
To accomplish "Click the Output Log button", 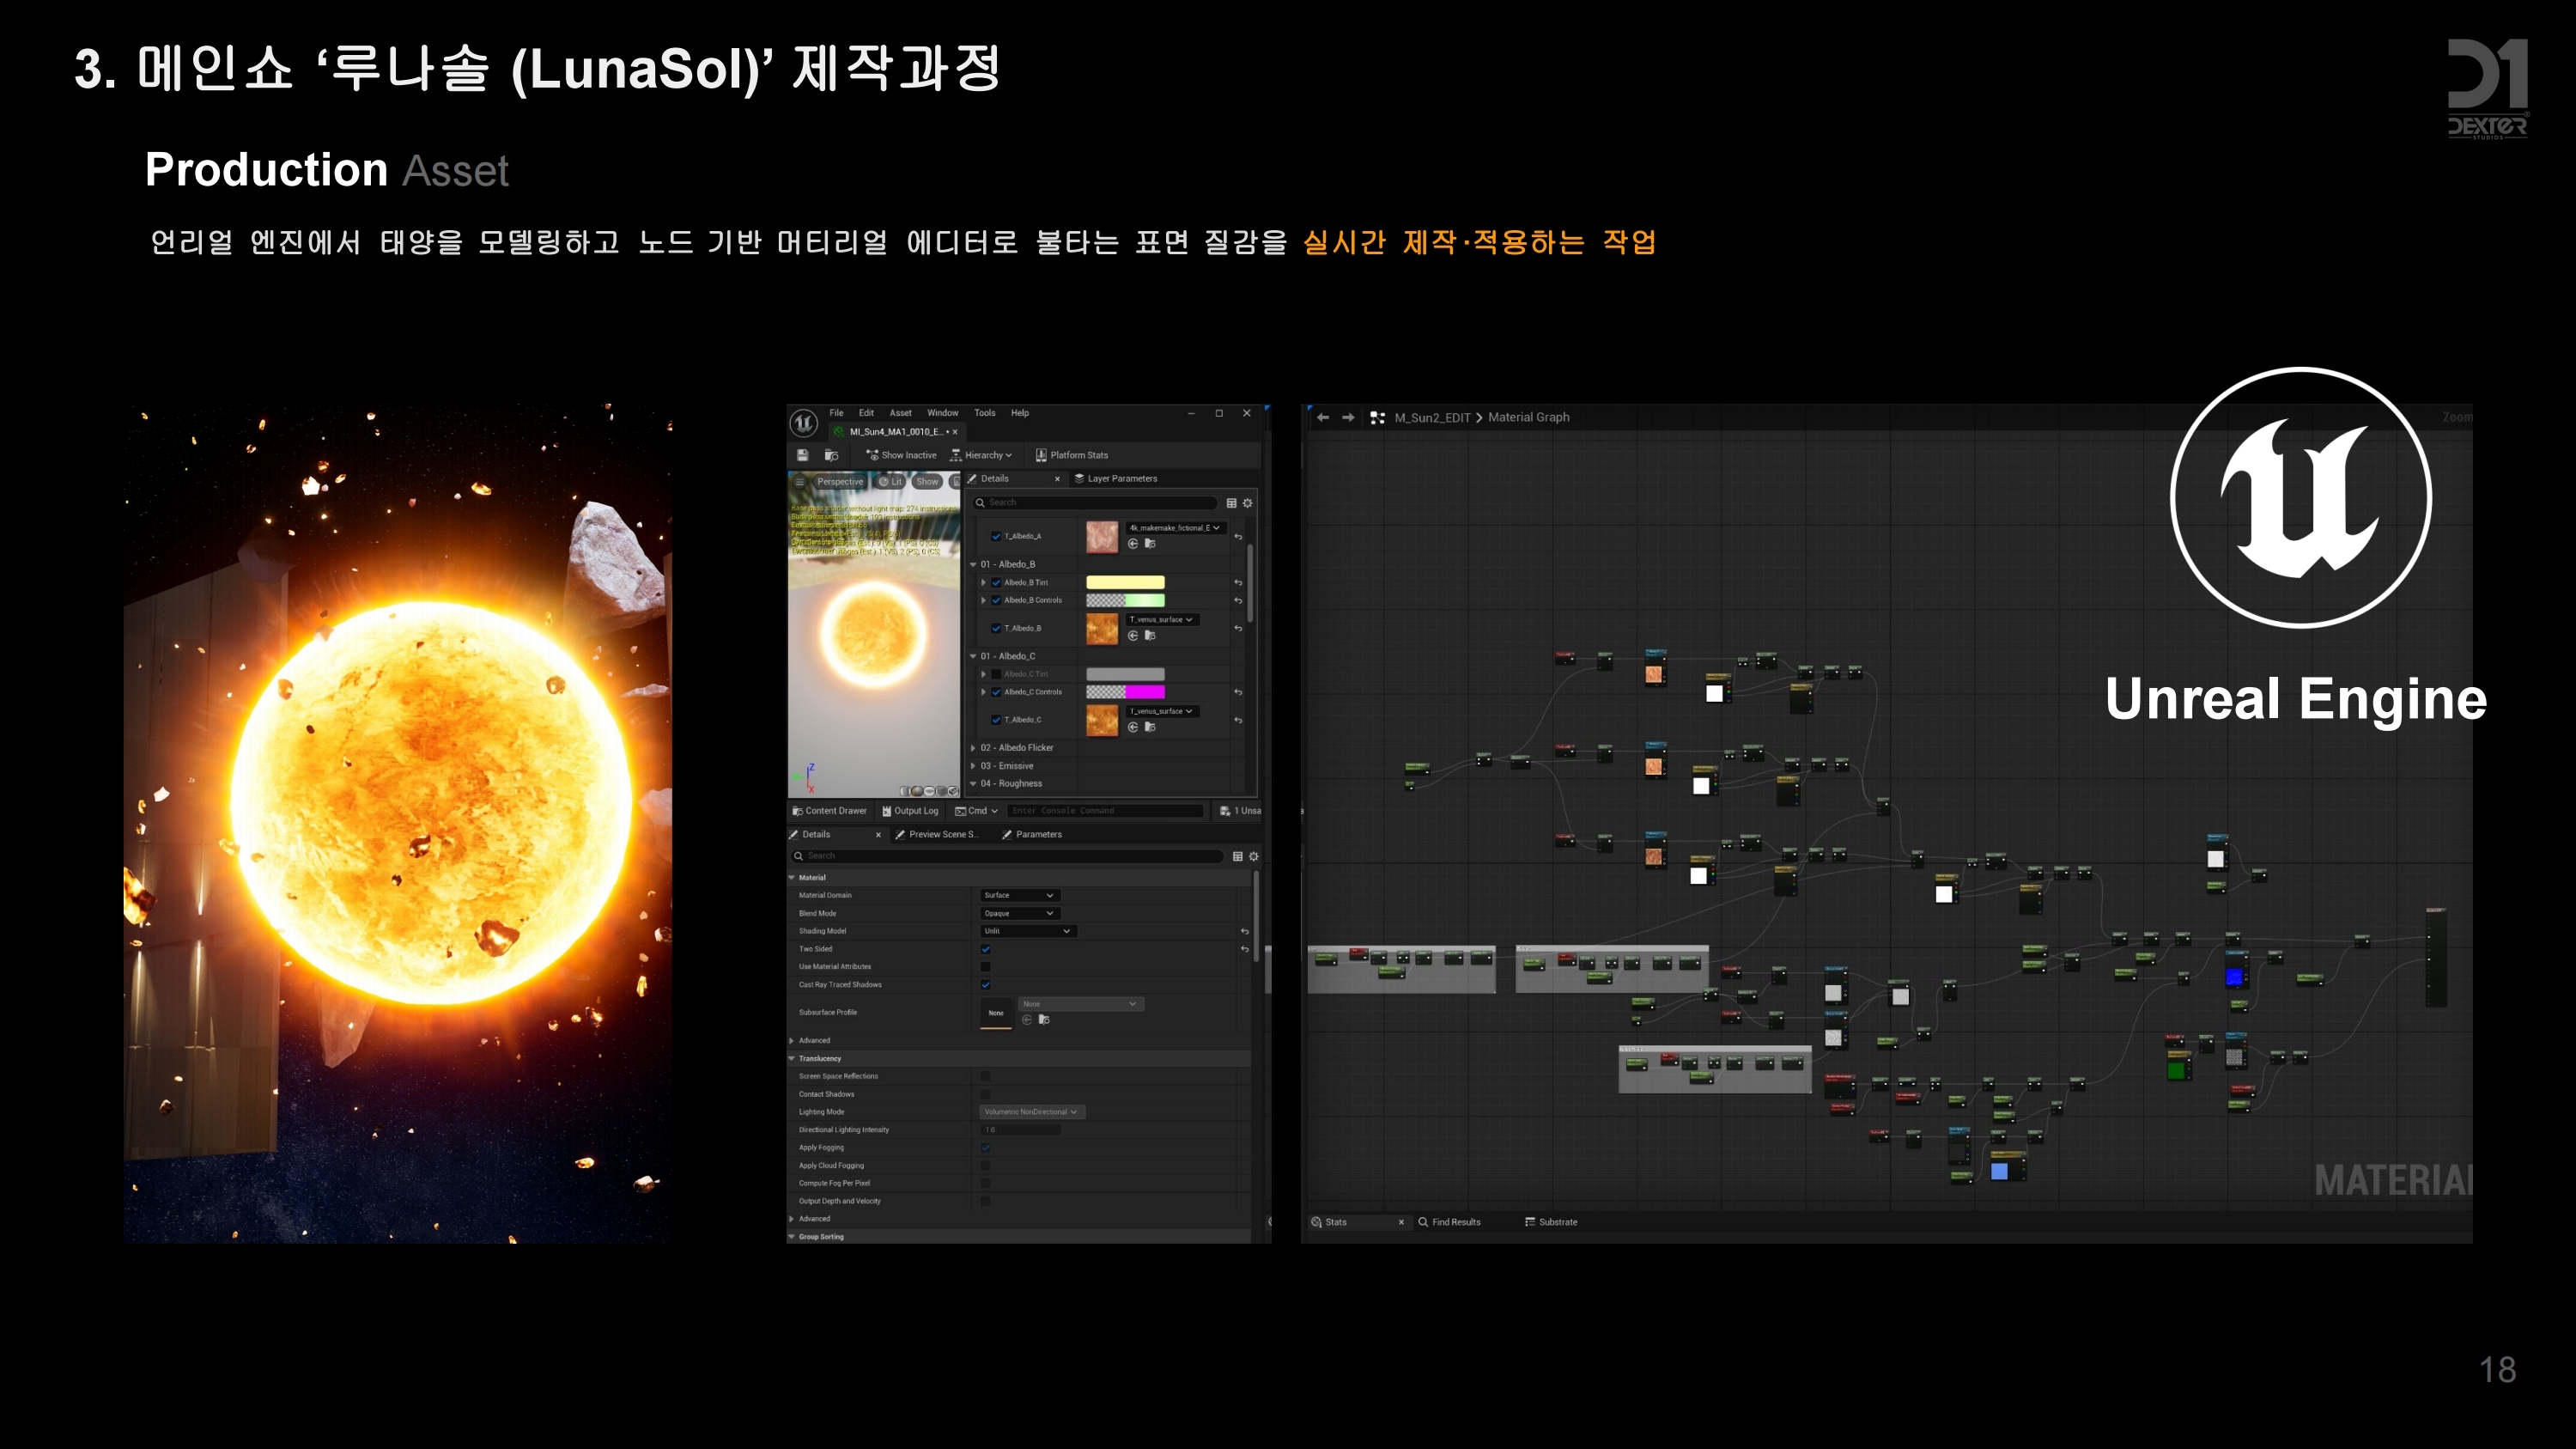I will pyautogui.click(x=910, y=811).
